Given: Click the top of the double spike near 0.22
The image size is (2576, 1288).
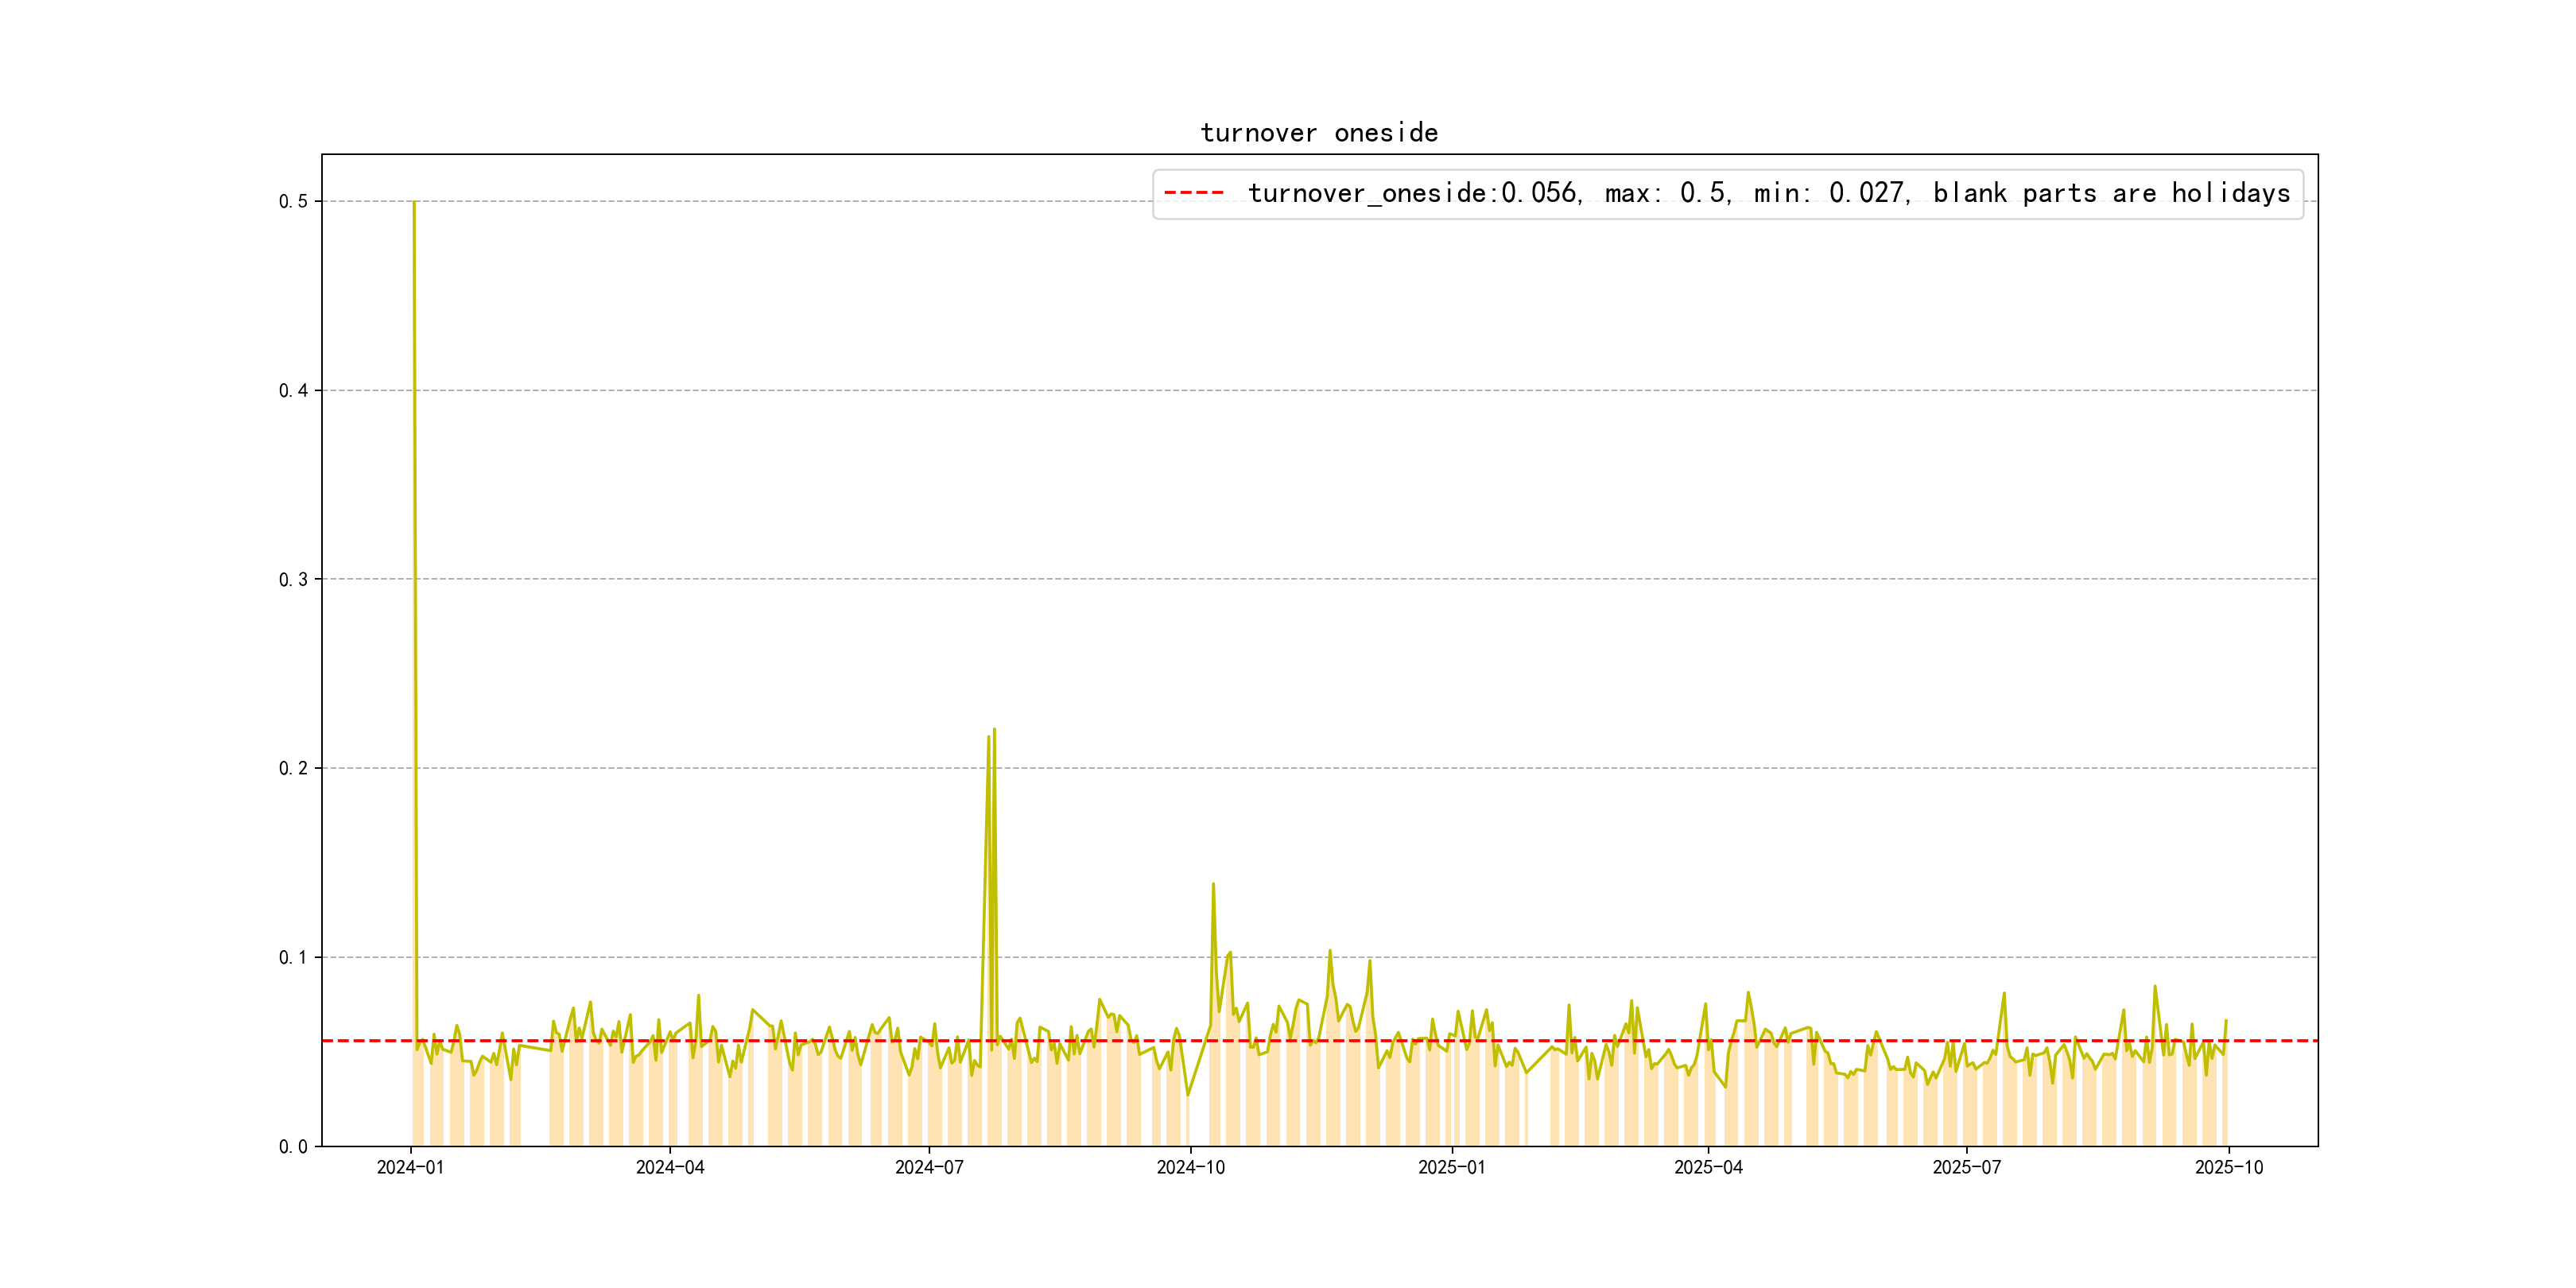Looking at the screenshot, I should 993,731.
